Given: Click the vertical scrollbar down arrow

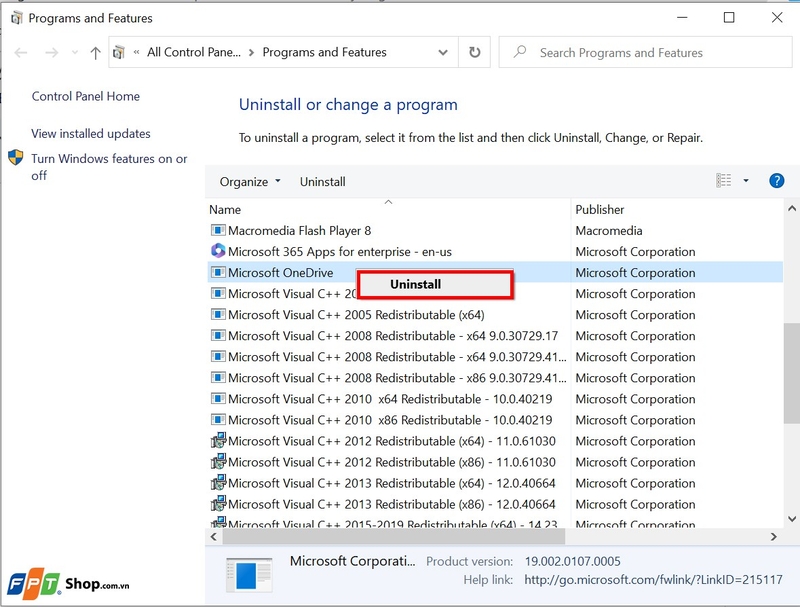Looking at the screenshot, I should [792, 519].
